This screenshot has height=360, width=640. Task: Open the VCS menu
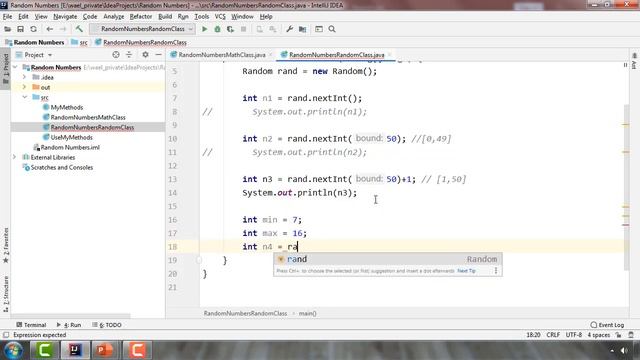click(220, 17)
